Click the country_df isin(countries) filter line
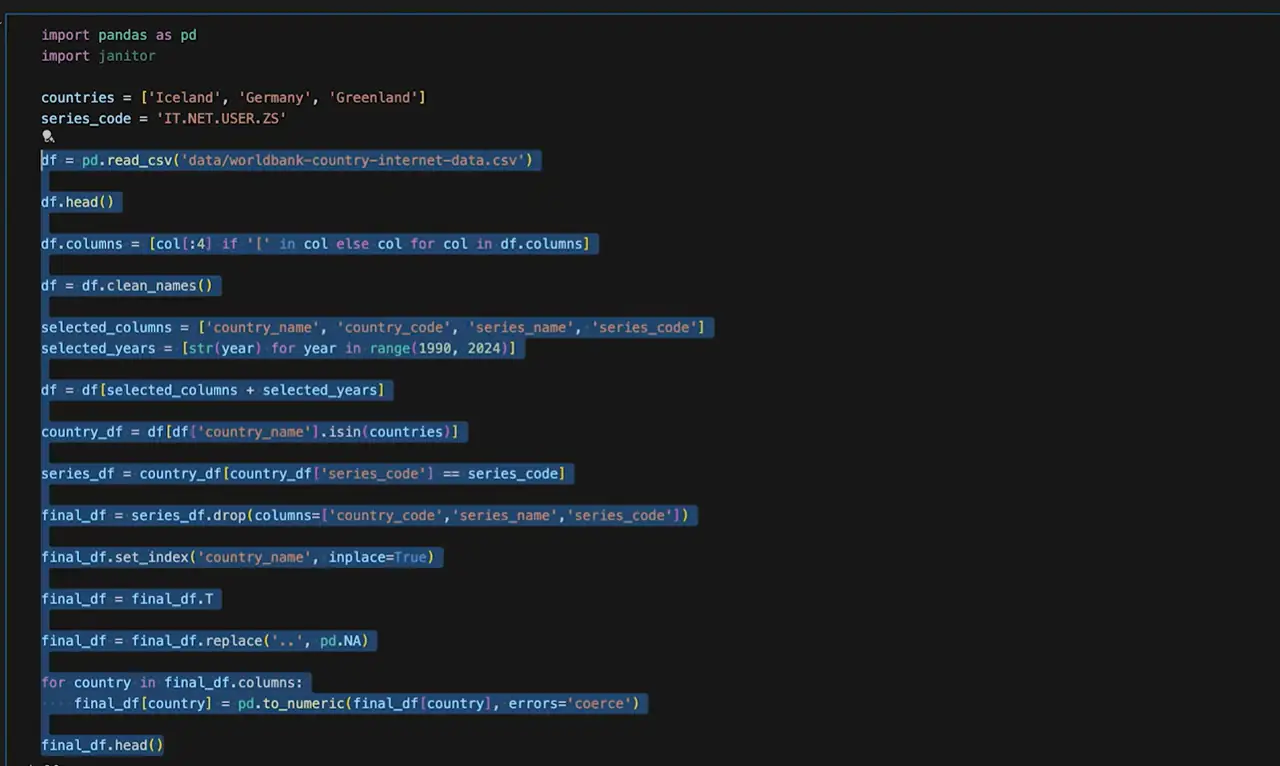This screenshot has width=1280, height=766. tap(250, 431)
